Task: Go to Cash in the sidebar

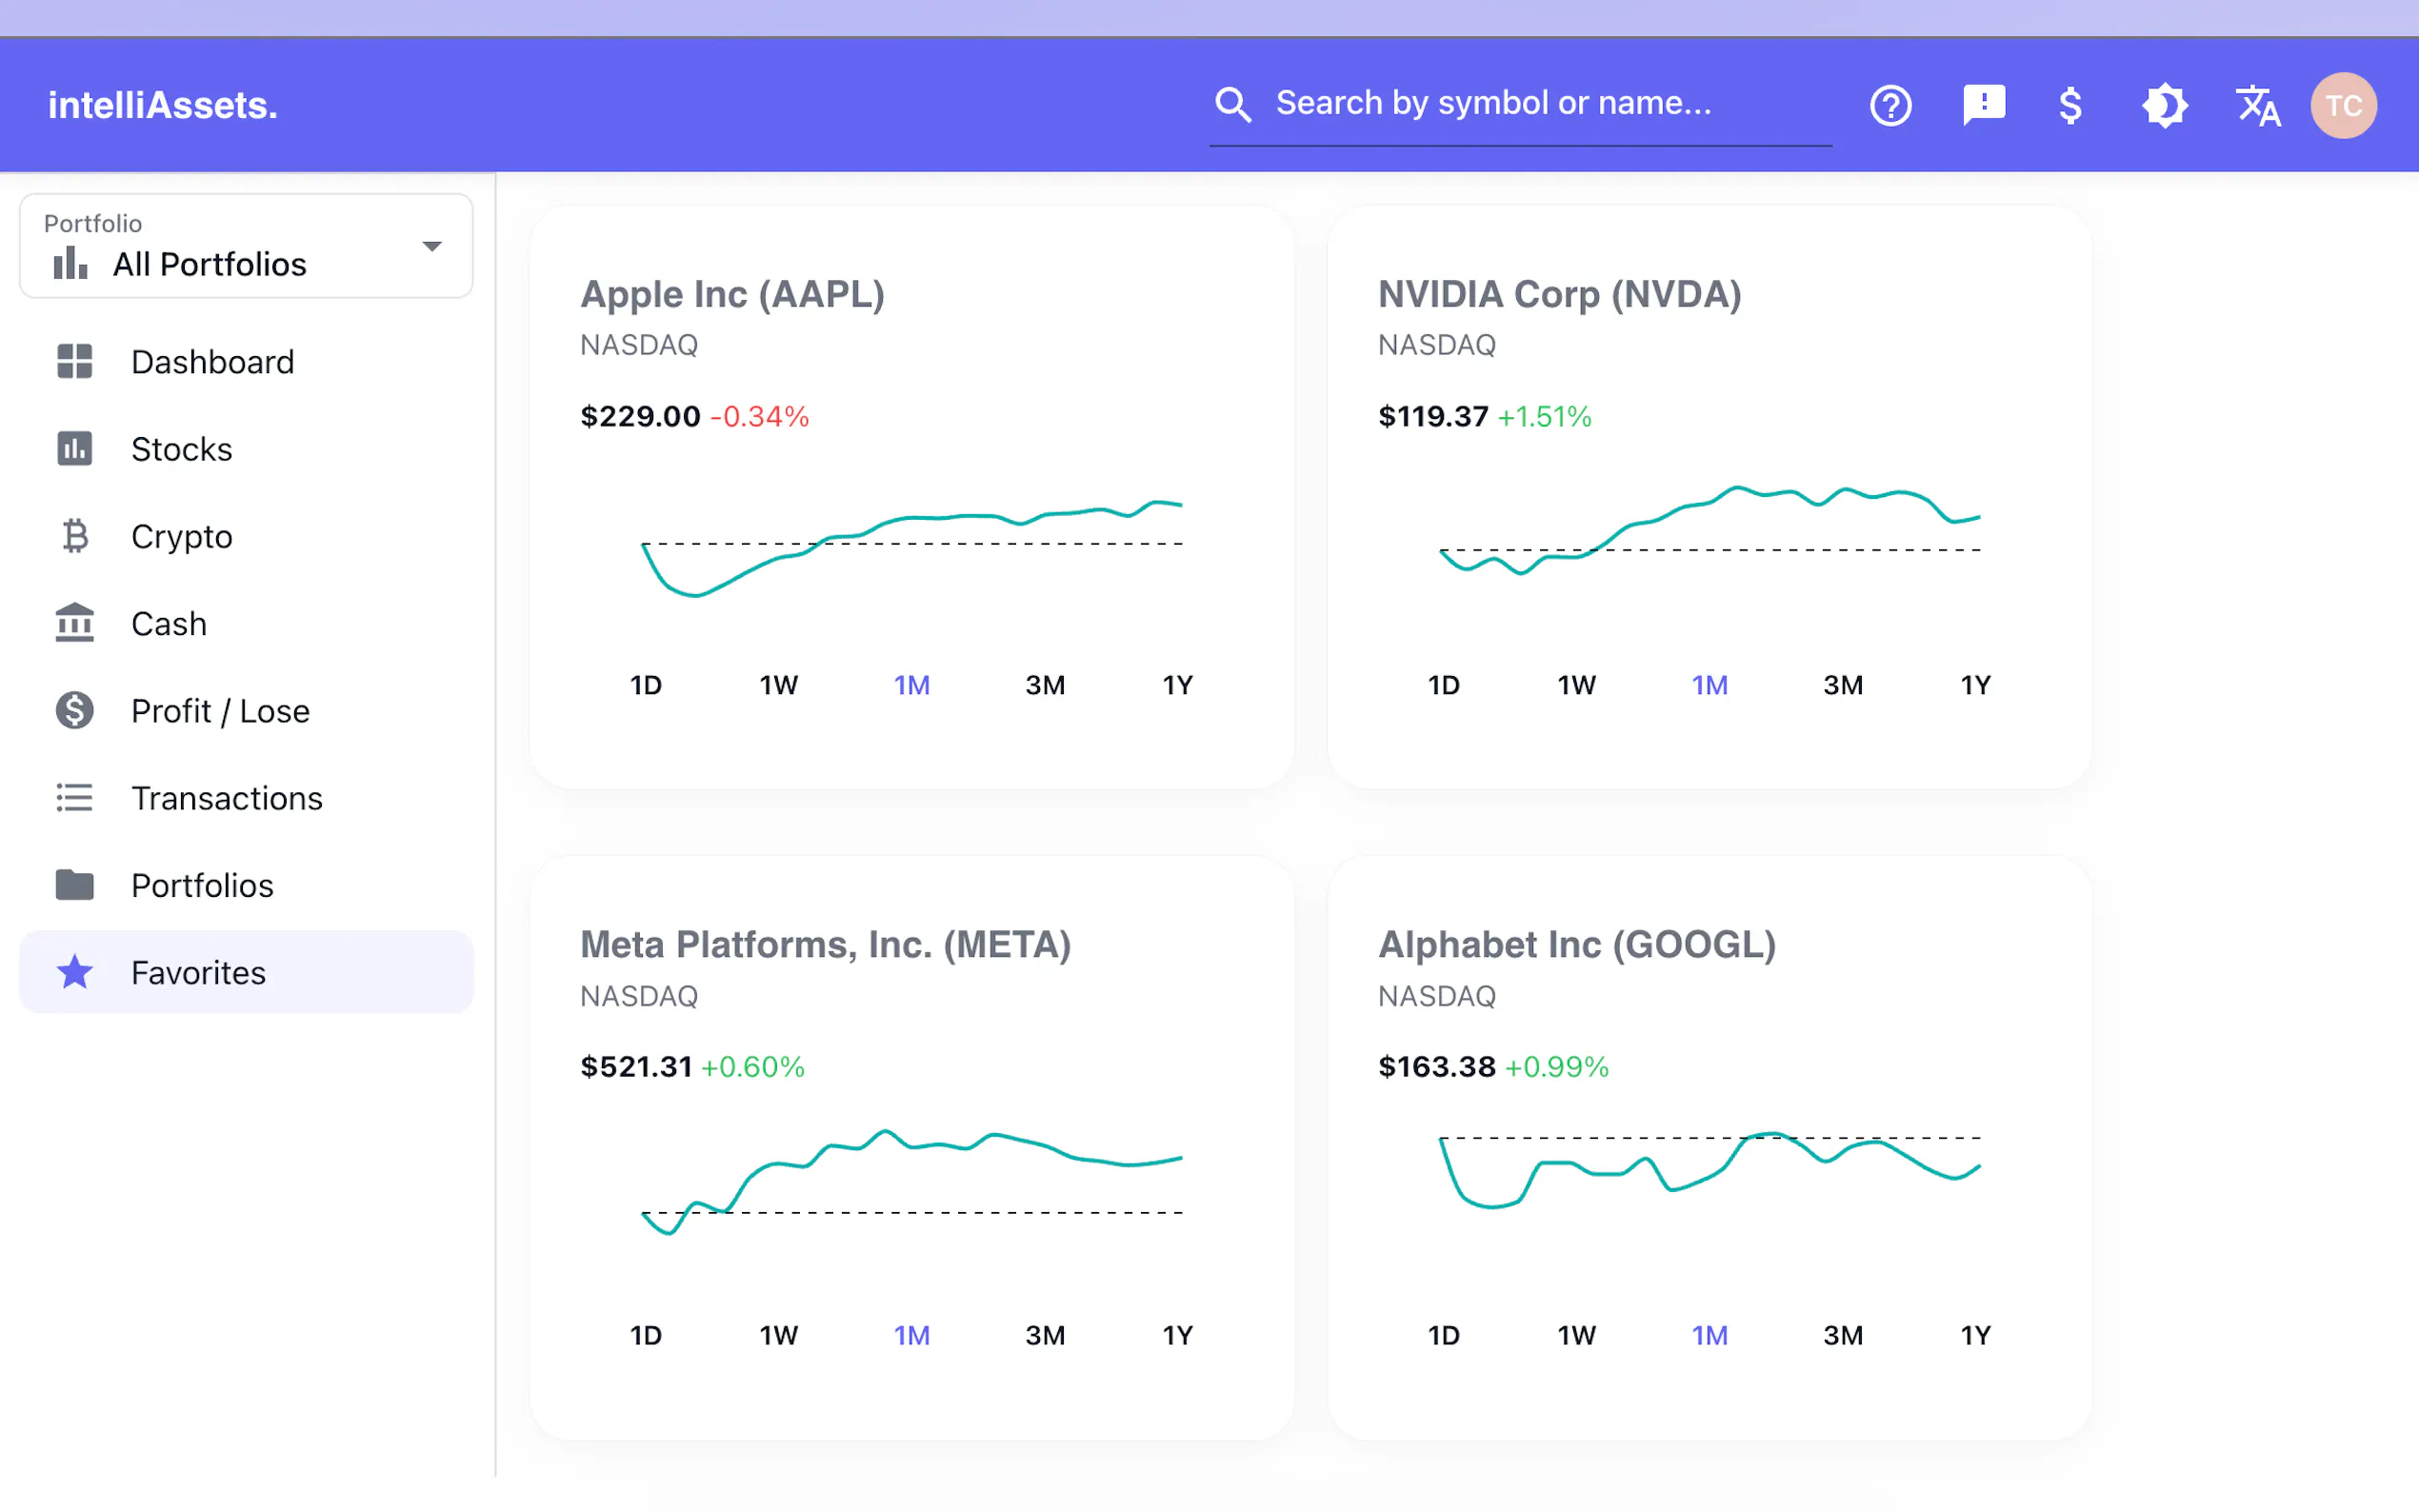Action: point(169,623)
